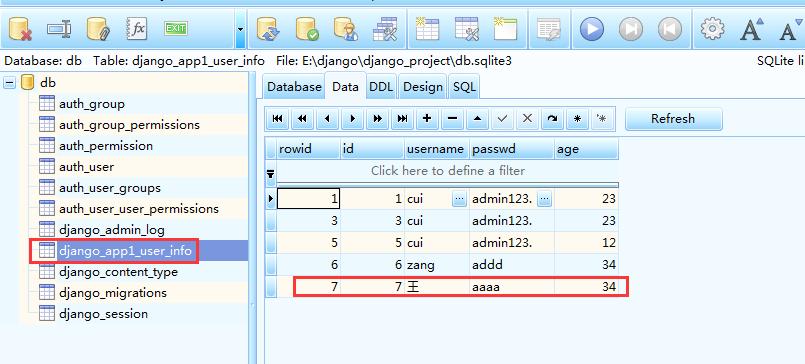Delete the record with minus button
805x364 pixels.
(452, 119)
